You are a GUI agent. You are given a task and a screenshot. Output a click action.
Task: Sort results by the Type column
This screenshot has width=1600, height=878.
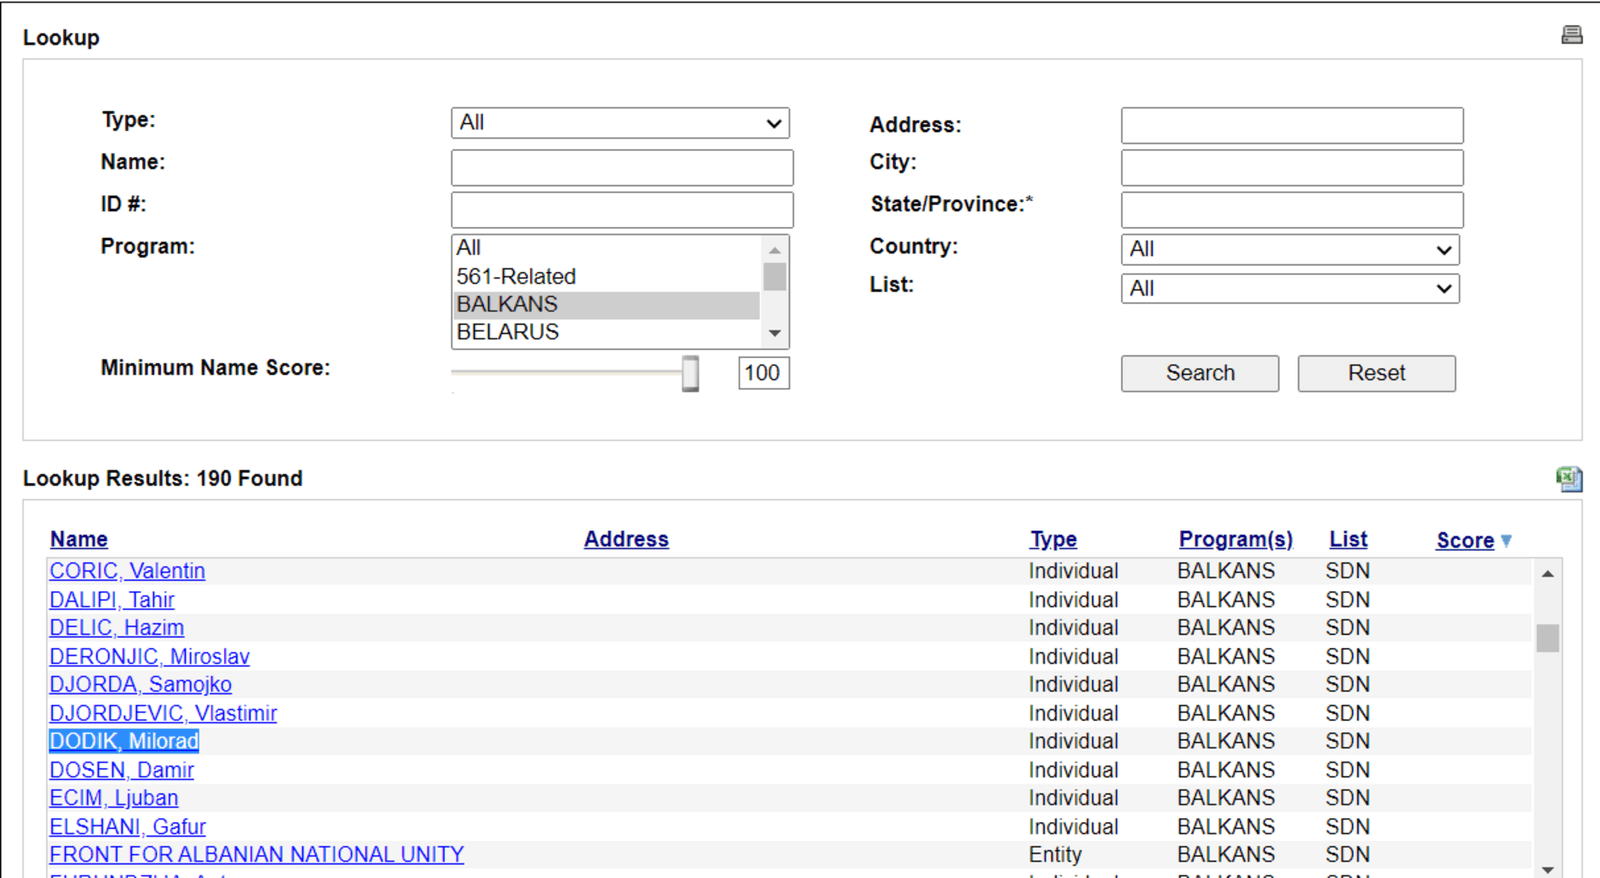pyautogui.click(x=1053, y=540)
